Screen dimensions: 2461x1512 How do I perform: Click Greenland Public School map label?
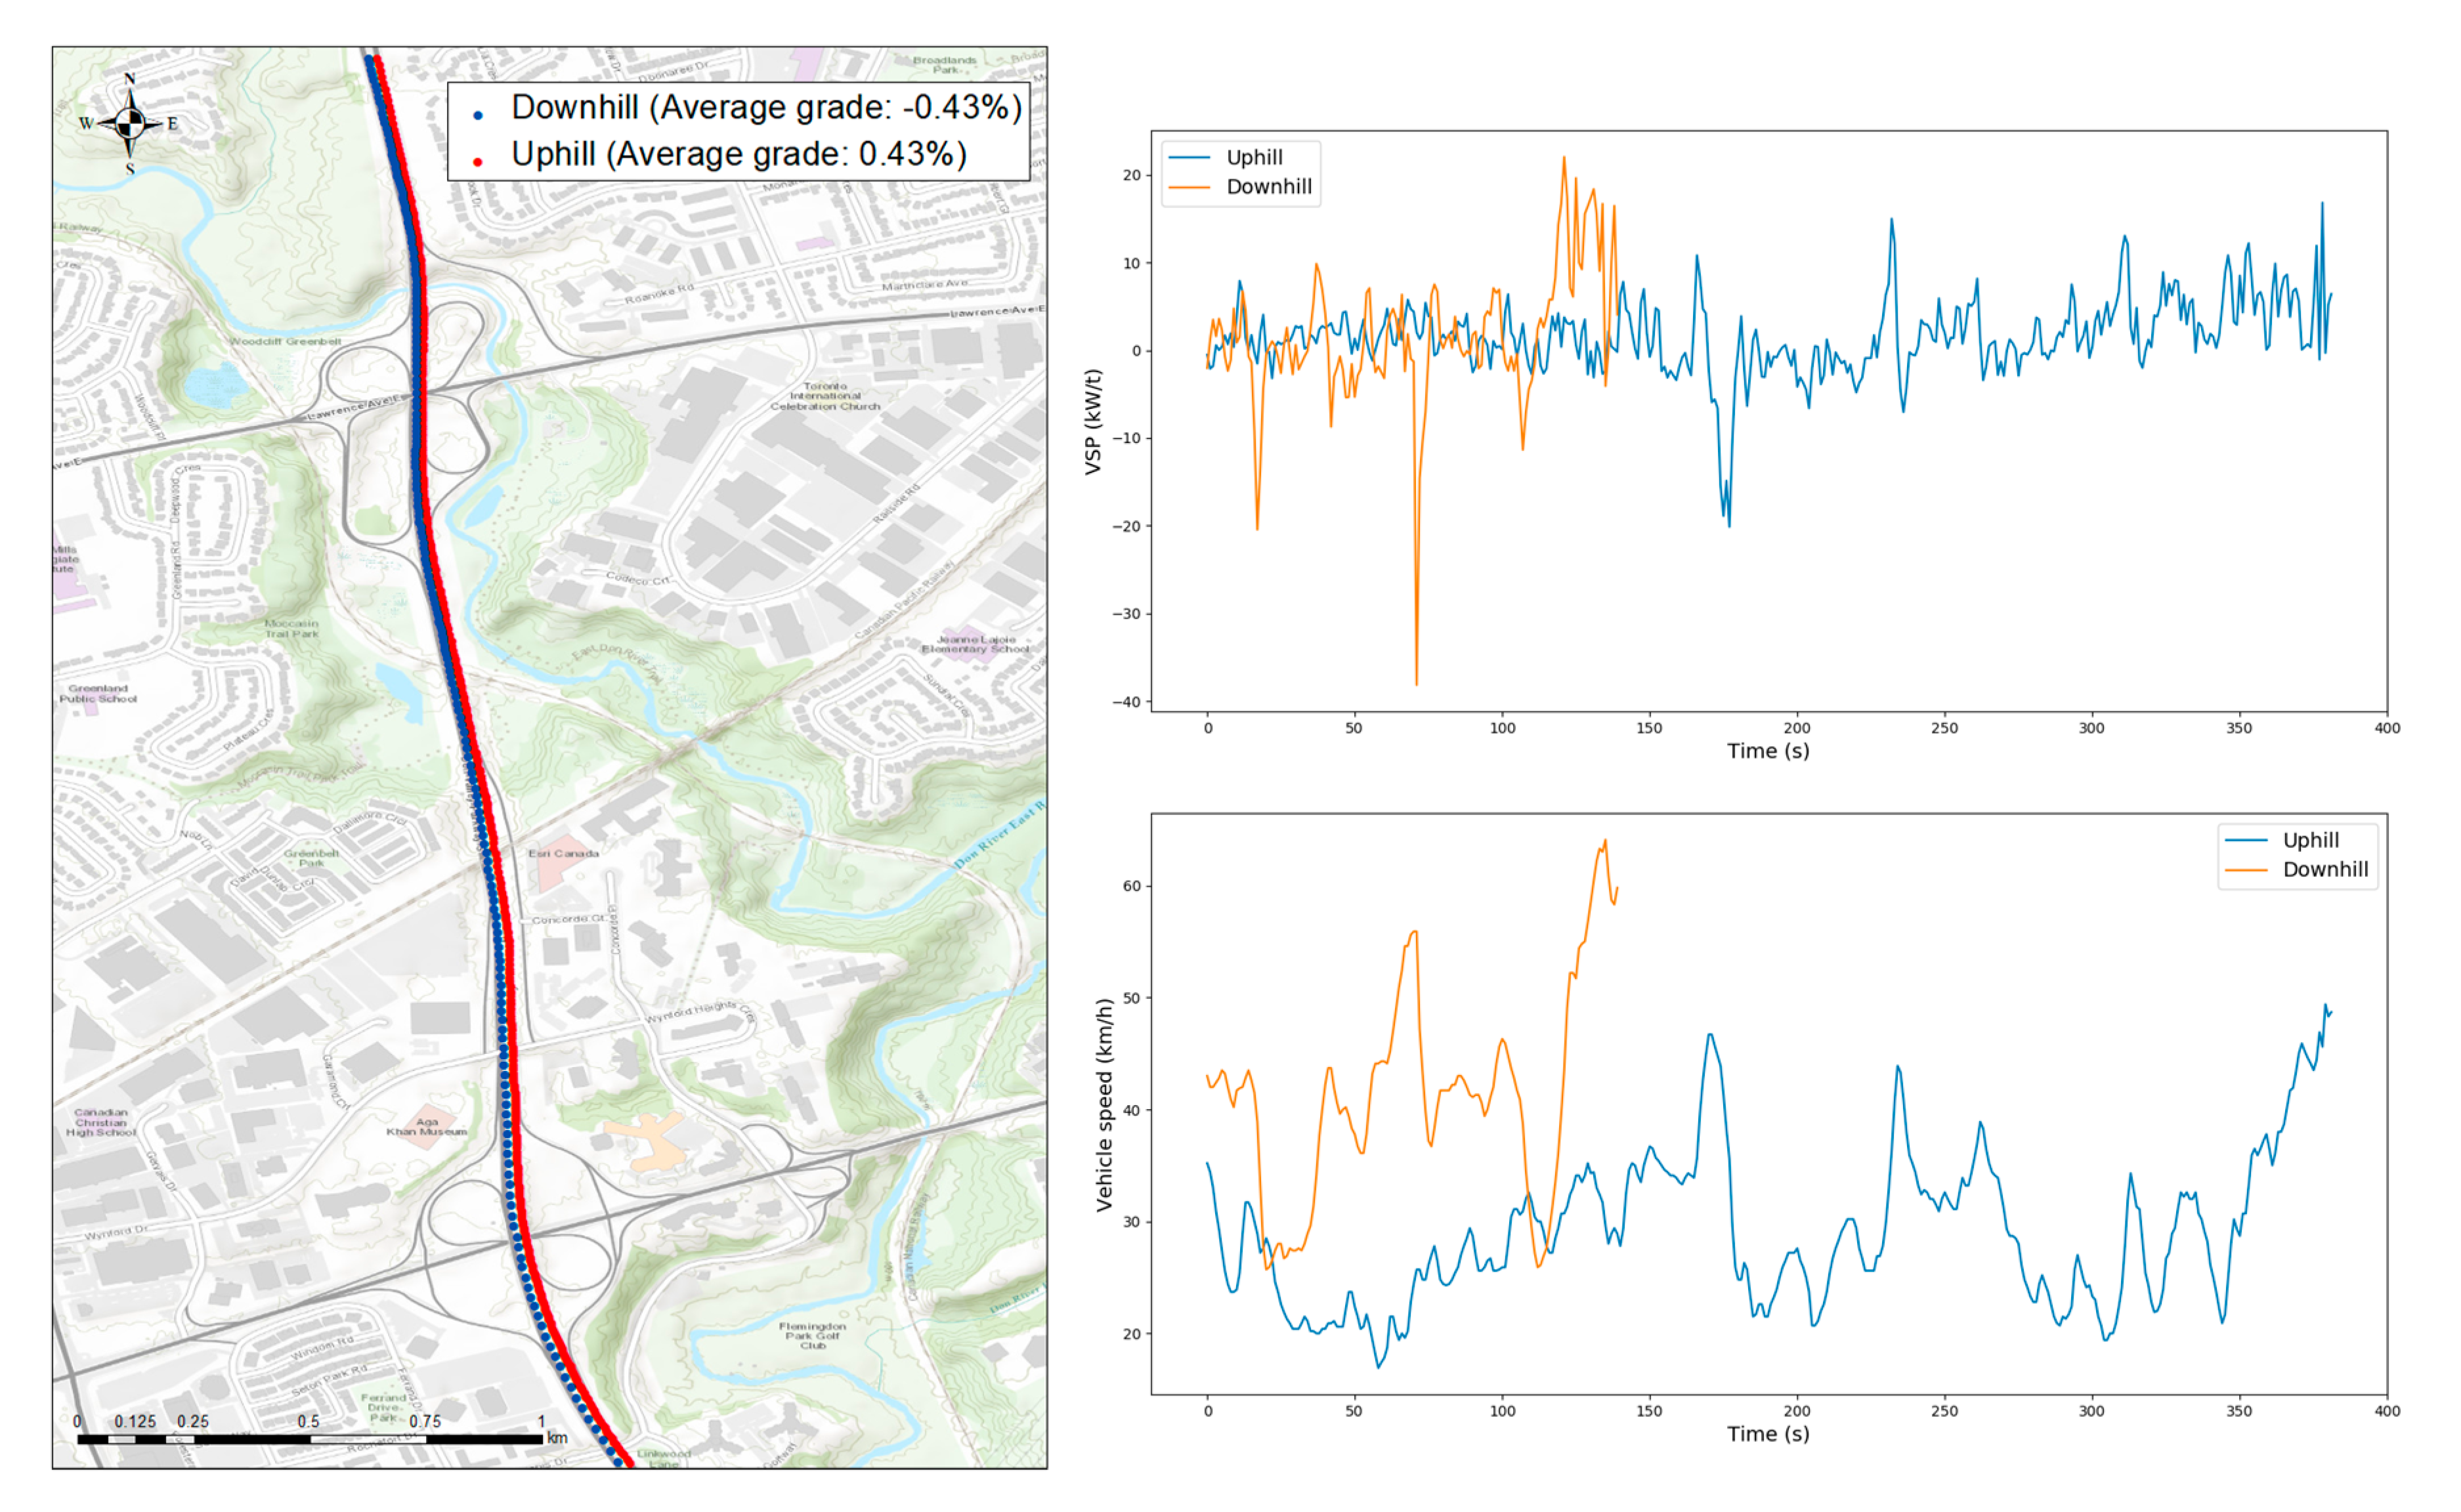click(98, 693)
